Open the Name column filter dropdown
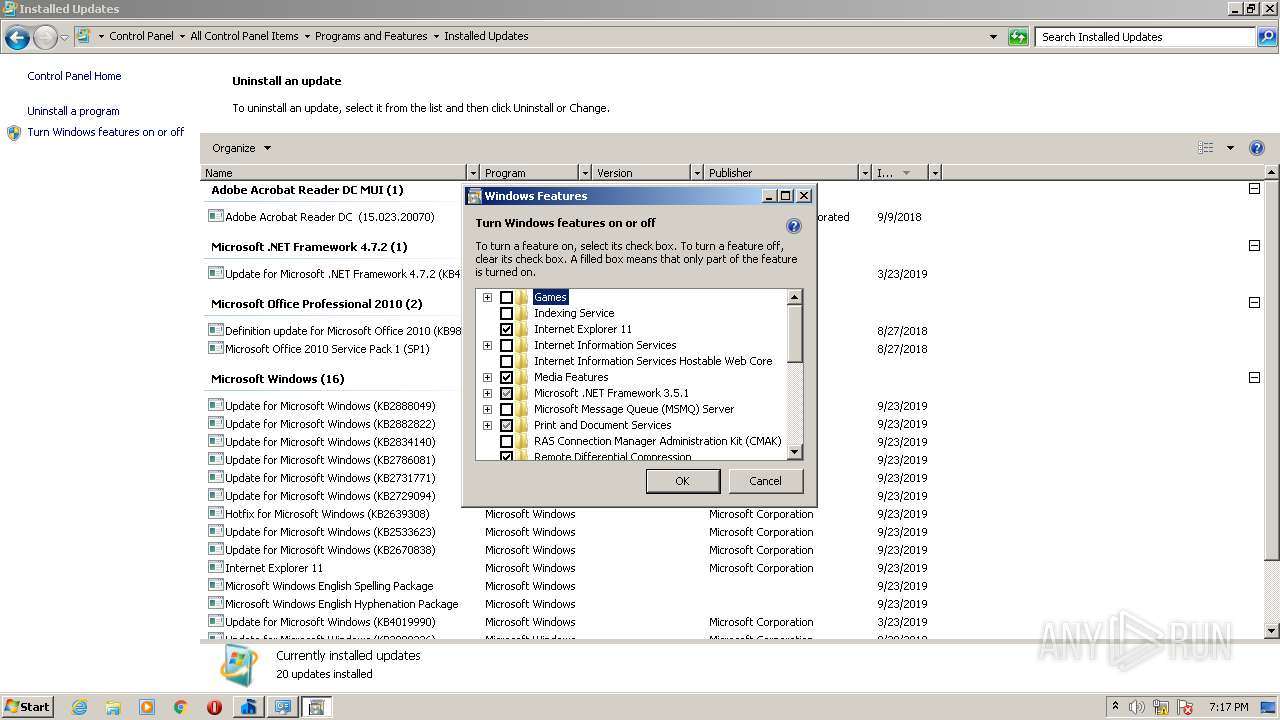Viewport: 1280px width, 720px height. point(473,173)
